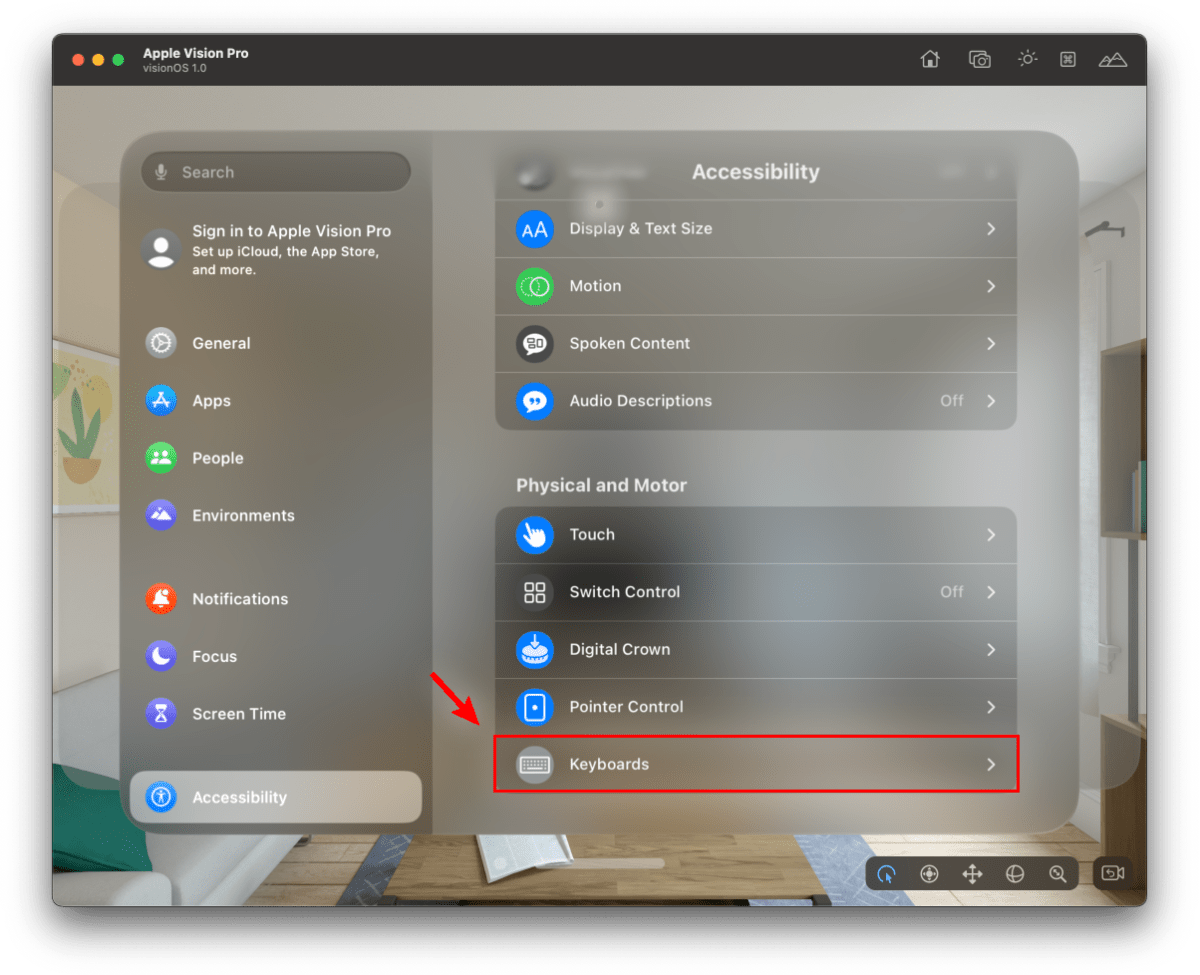Click the Notifications bell icon
The width and height of the screenshot is (1200, 975).
tap(160, 599)
